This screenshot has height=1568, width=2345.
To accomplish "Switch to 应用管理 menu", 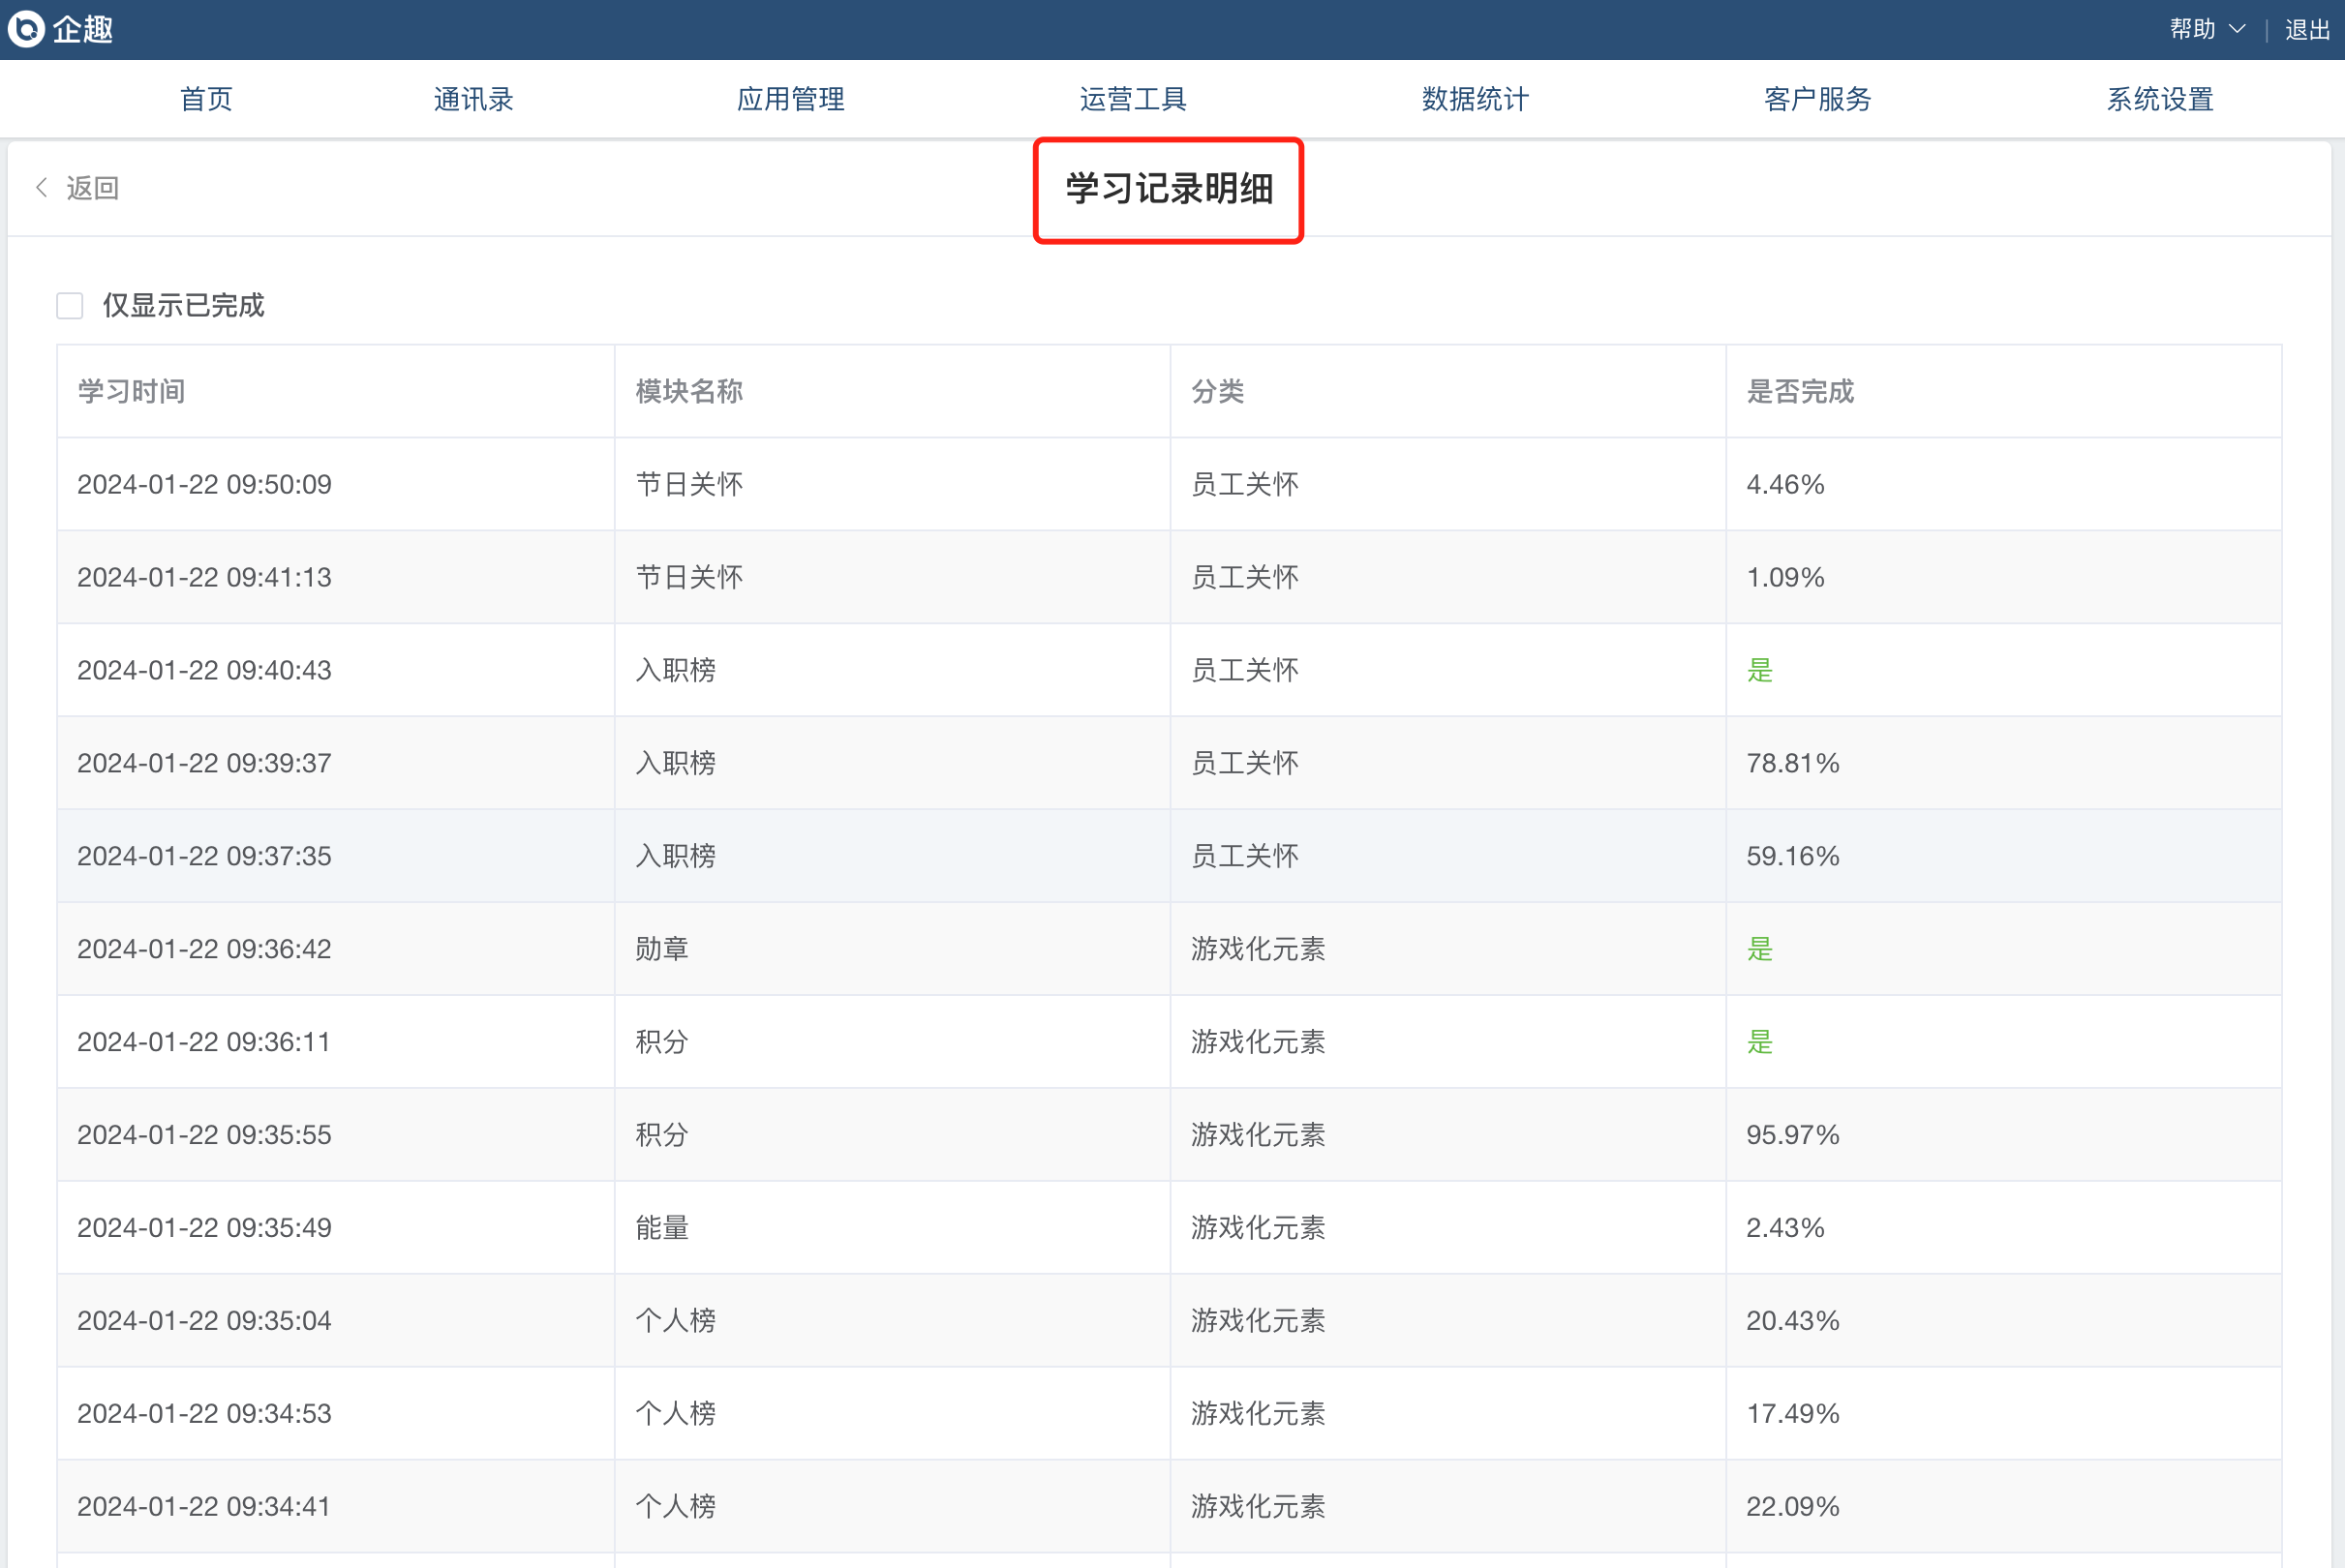I will tap(790, 99).
